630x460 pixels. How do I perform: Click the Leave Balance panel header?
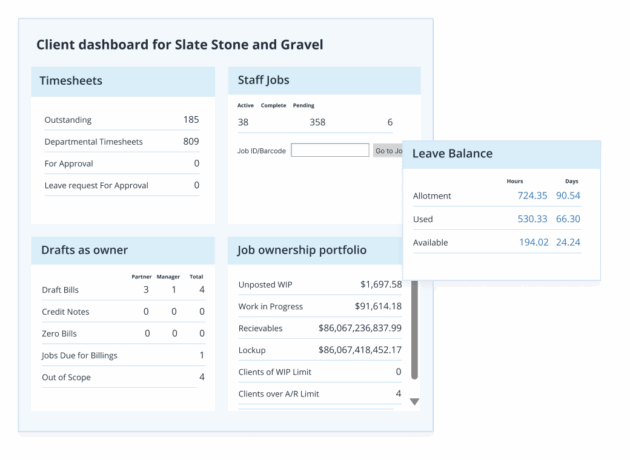click(x=501, y=155)
